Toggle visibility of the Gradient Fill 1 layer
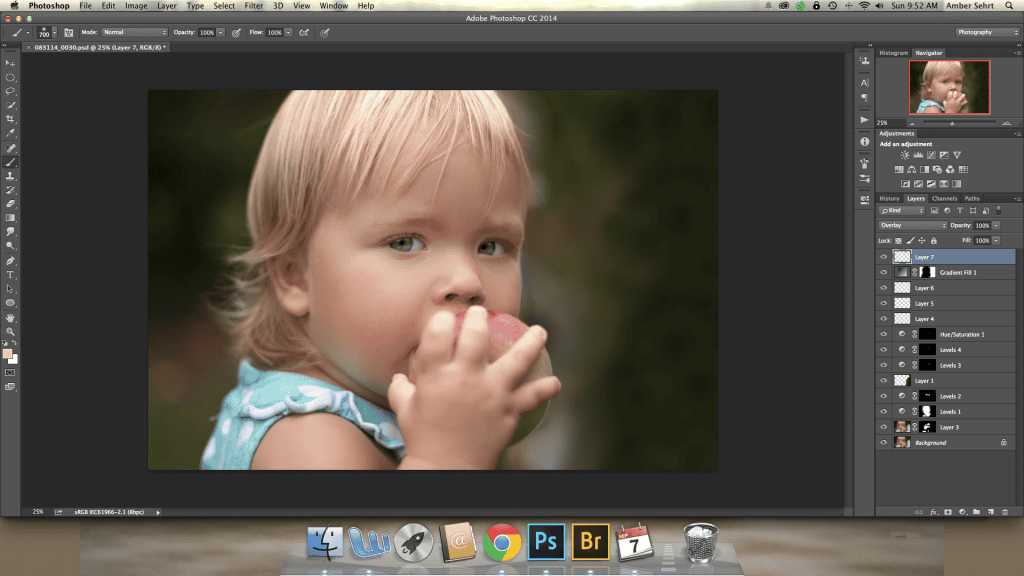Screen dimensions: 1024x576 884,272
